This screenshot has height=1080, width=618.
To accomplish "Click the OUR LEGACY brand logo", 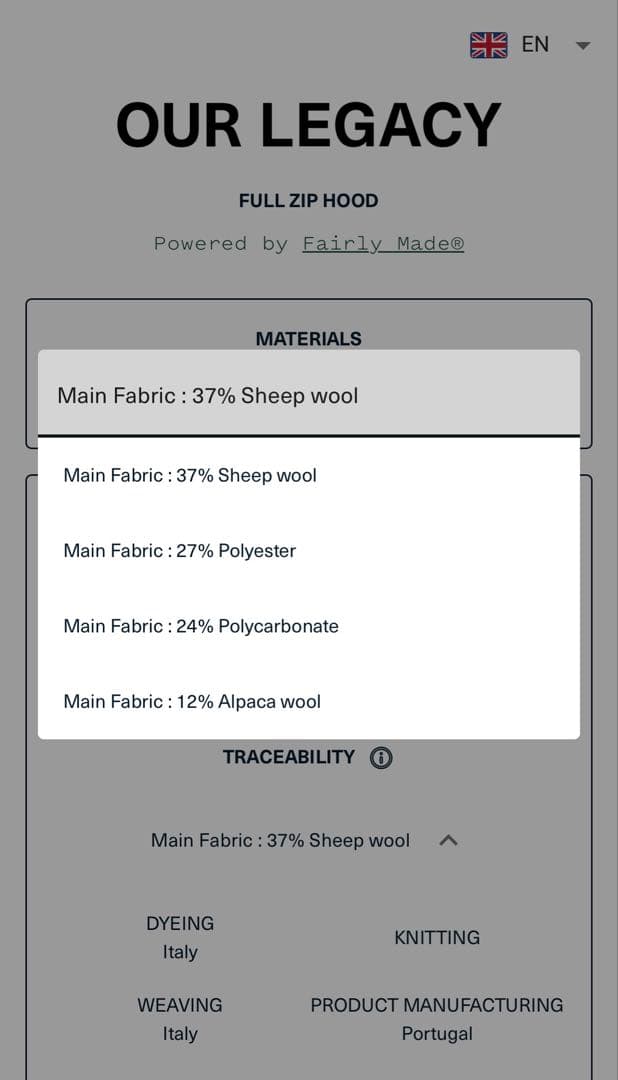I will click(309, 126).
